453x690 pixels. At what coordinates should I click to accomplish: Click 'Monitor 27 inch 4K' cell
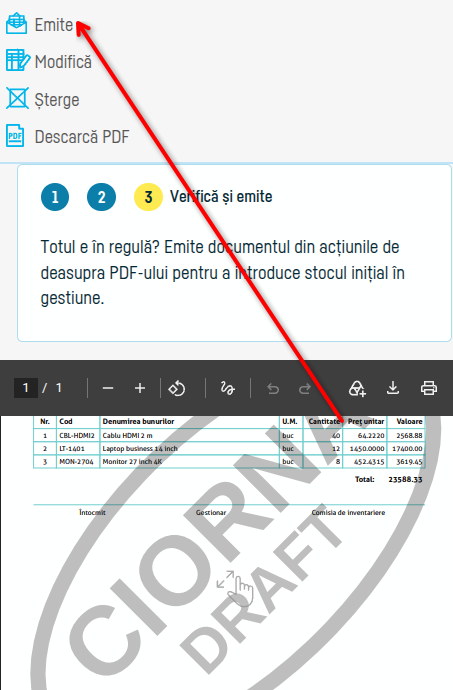click(133, 462)
